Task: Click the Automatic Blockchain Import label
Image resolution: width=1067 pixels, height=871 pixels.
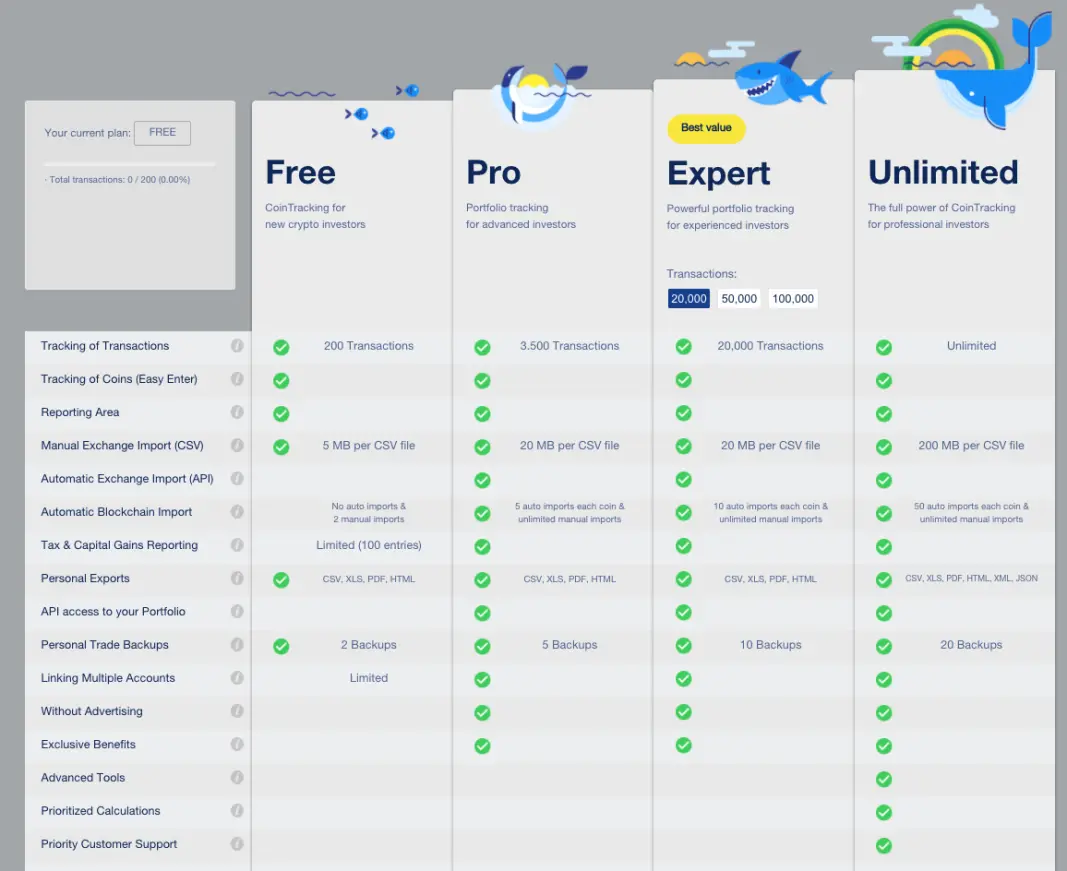Action: click(x=116, y=512)
